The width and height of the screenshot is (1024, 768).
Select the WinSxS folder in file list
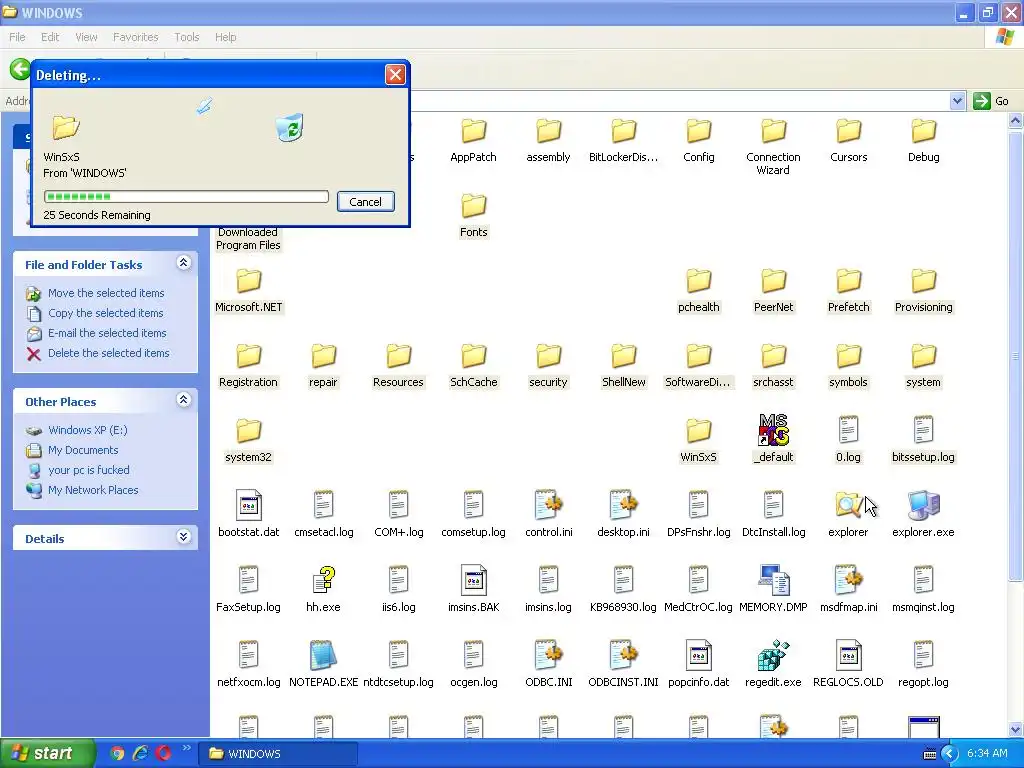tap(698, 440)
